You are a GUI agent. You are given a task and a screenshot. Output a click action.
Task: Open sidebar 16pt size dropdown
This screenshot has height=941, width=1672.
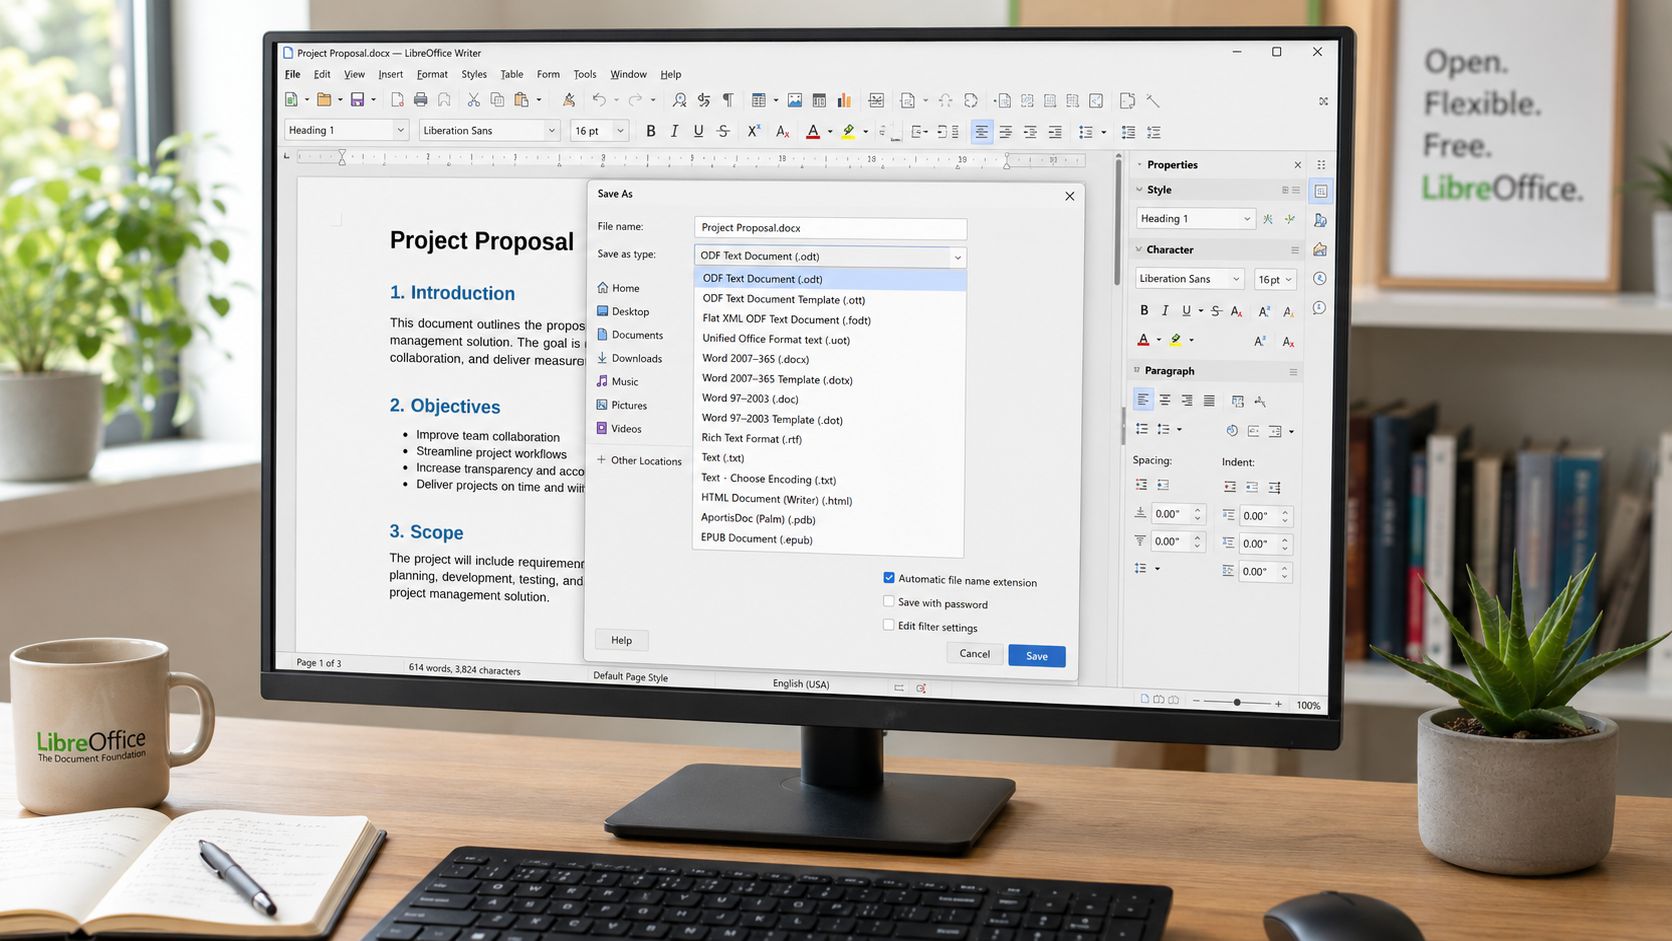point(1288,280)
